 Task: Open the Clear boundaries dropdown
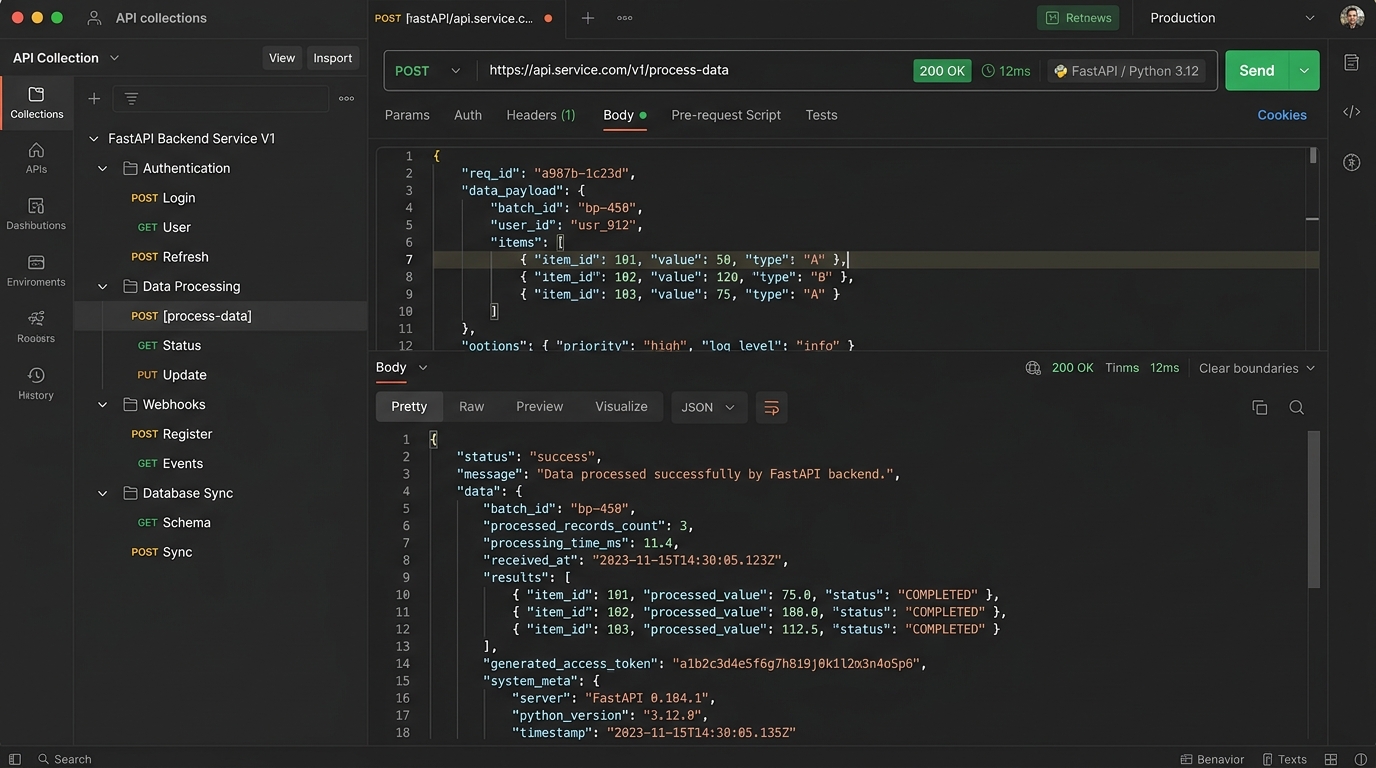(1257, 368)
